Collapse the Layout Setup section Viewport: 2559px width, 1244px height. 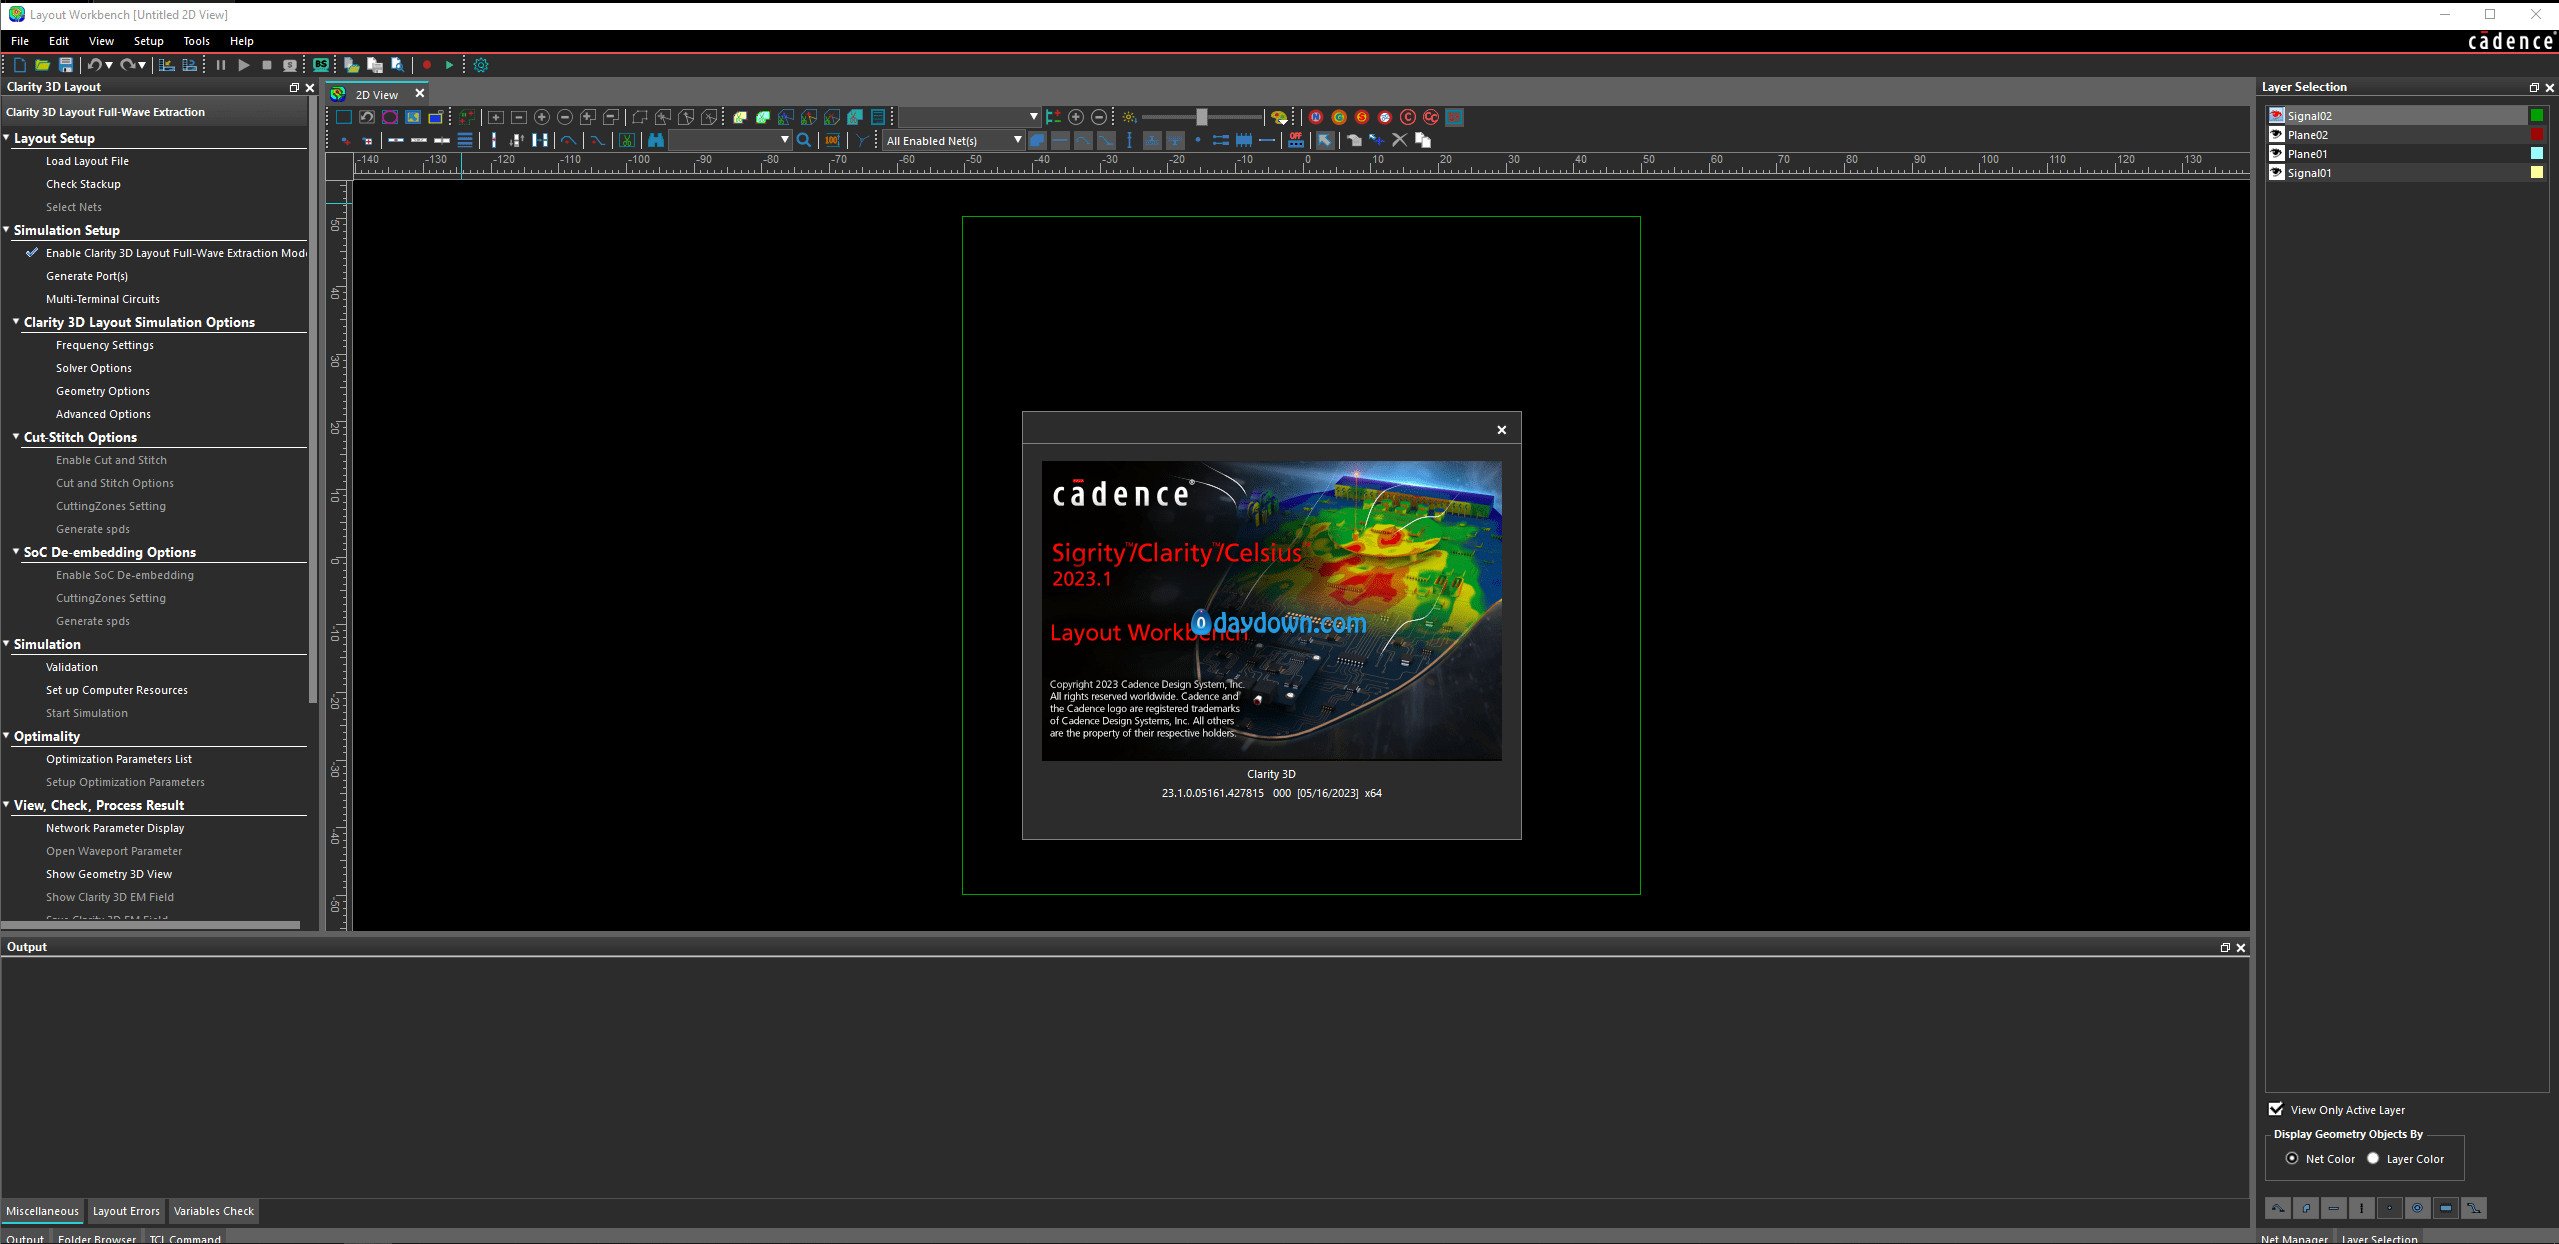(6, 137)
